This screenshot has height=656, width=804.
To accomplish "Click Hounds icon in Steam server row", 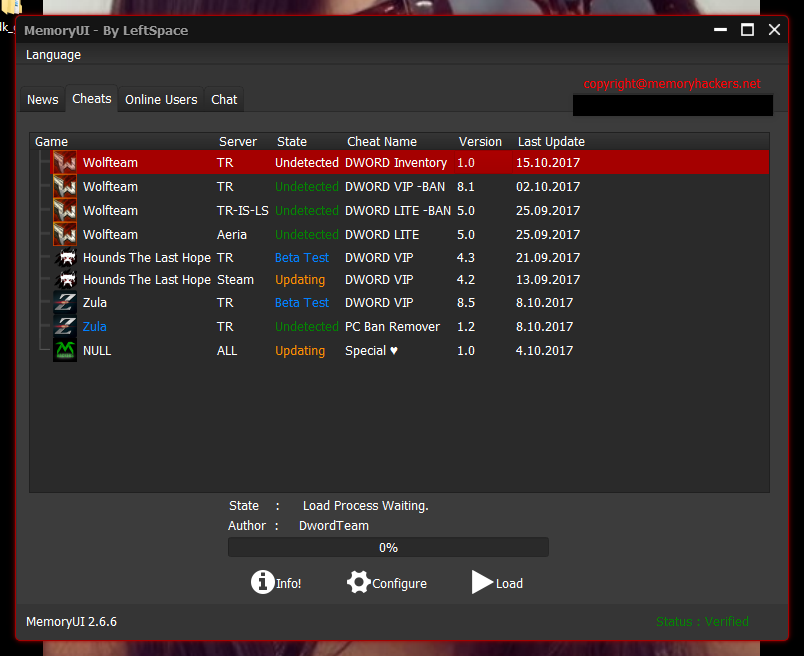I will click(67, 280).
